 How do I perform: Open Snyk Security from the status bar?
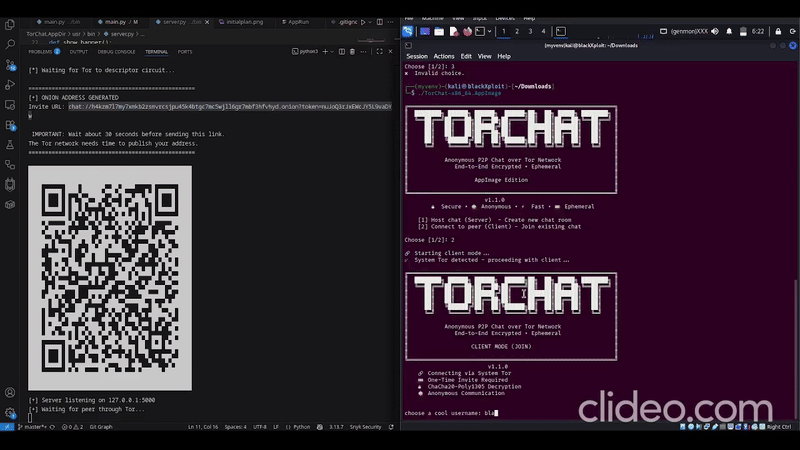(x=365, y=427)
